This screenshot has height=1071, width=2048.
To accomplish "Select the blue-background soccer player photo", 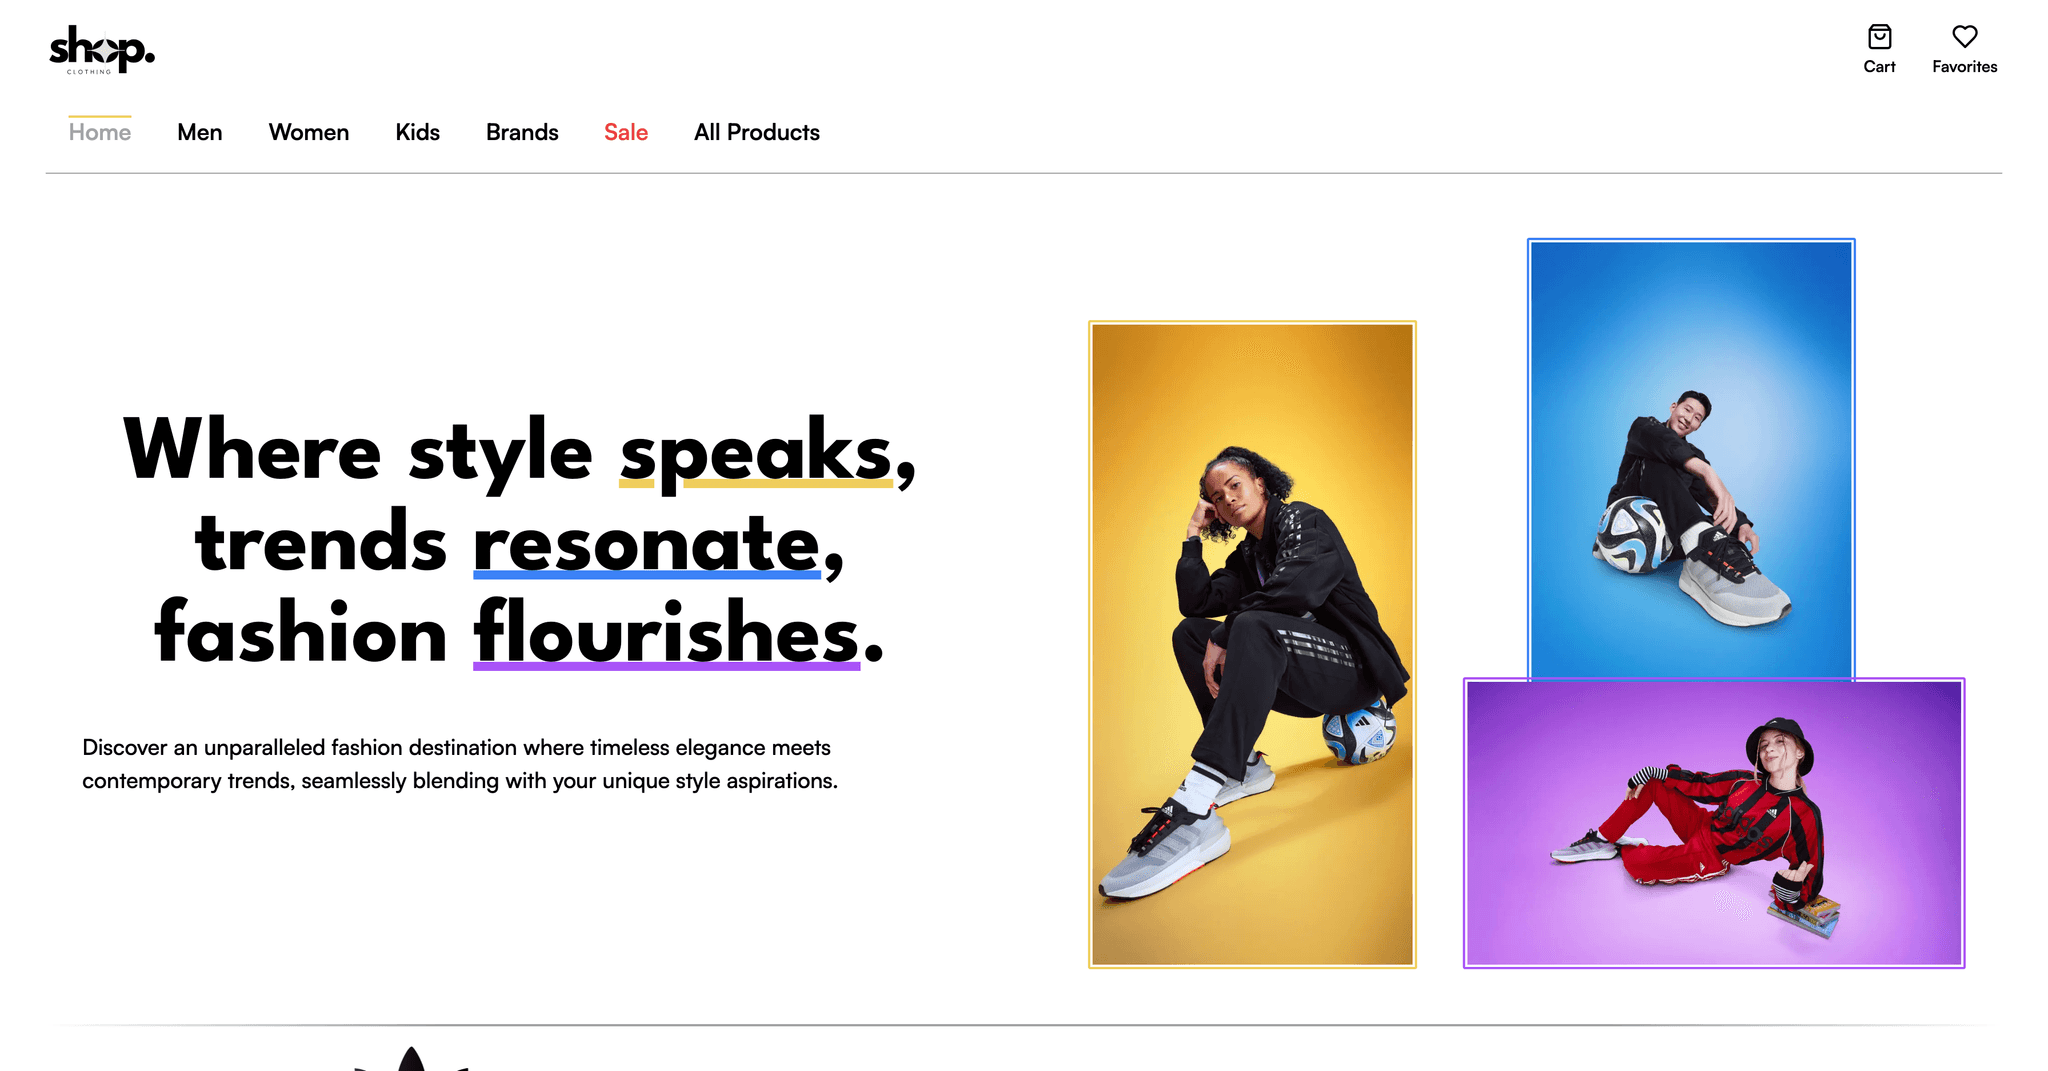I will pos(1691,459).
